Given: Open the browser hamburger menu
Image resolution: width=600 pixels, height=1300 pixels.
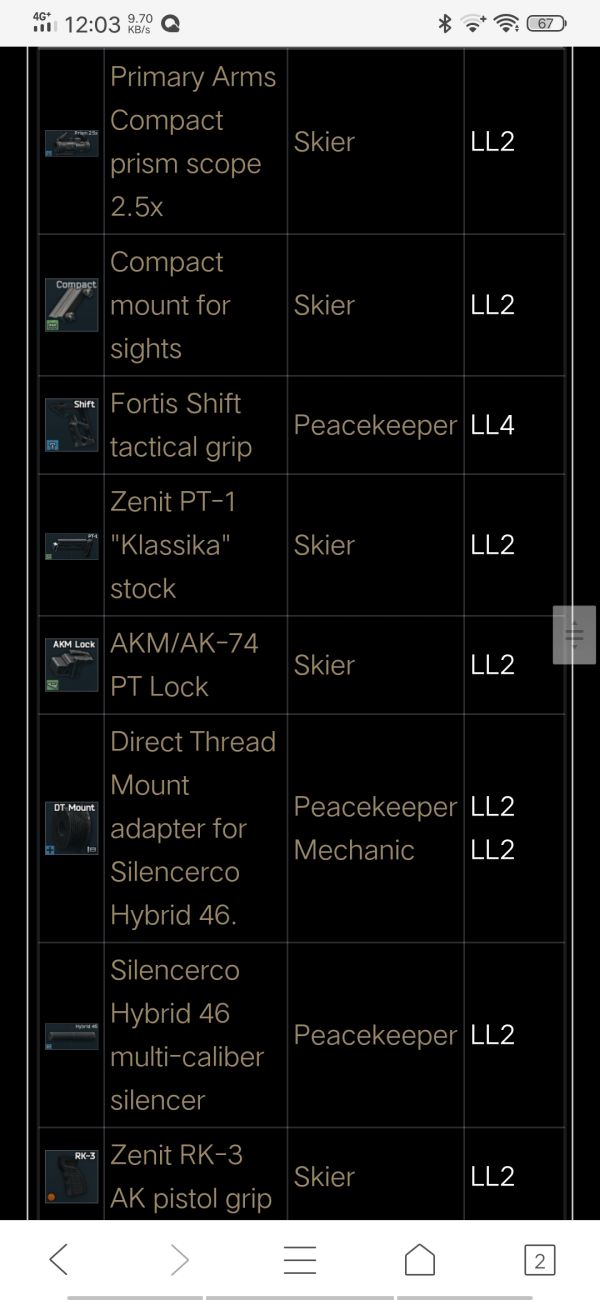Looking at the screenshot, I should click(x=300, y=1260).
